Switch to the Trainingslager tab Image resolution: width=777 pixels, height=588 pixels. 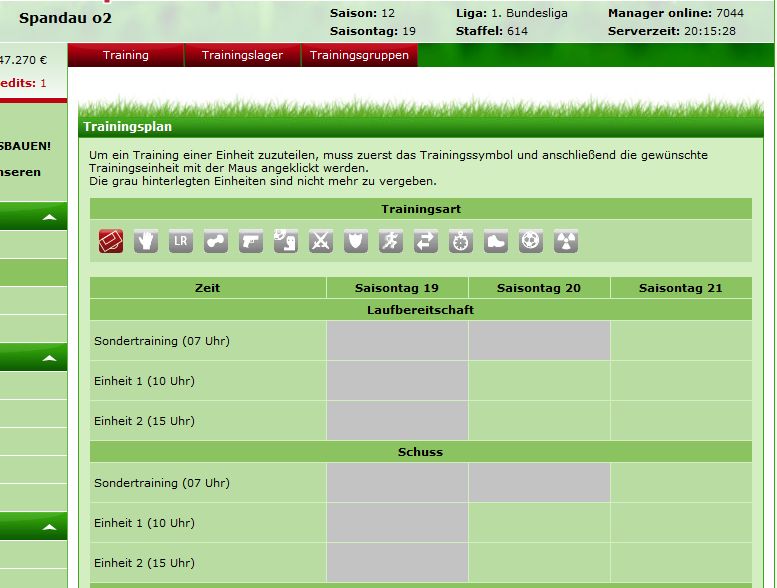[242, 56]
